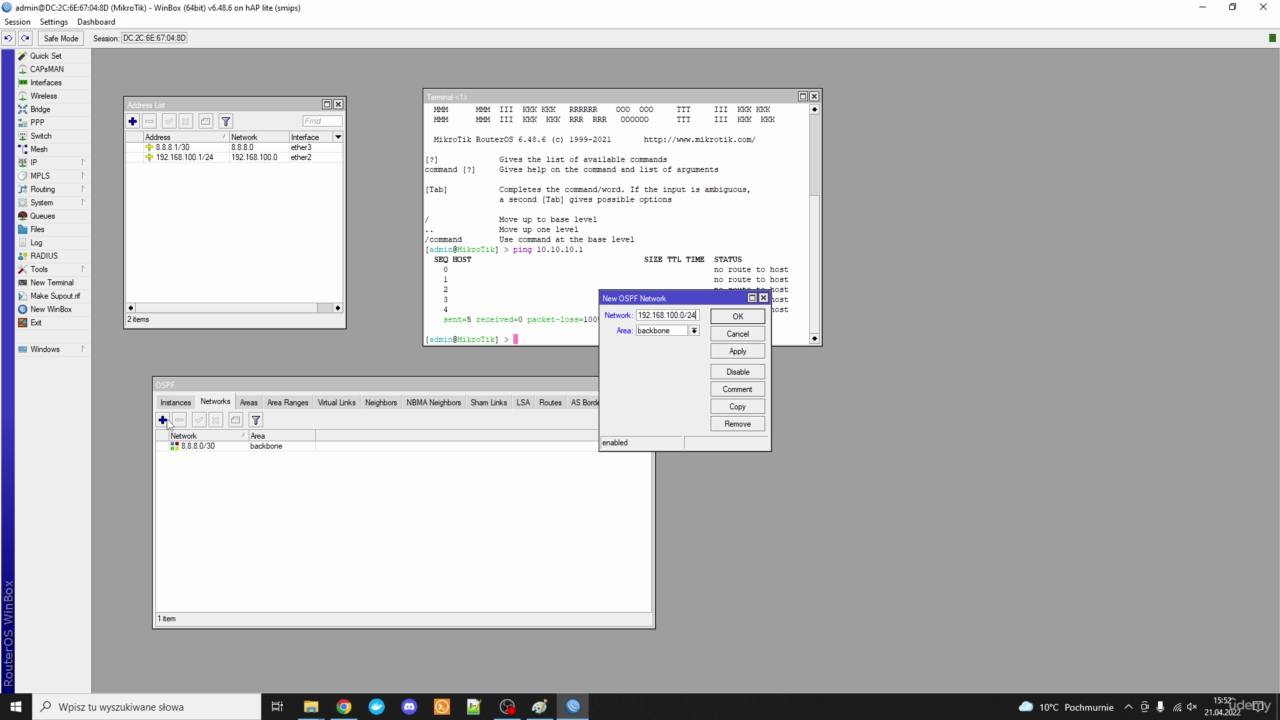Click Comment button in OSPF dialog
Viewport: 1280px width, 720px height.
pos(738,389)
